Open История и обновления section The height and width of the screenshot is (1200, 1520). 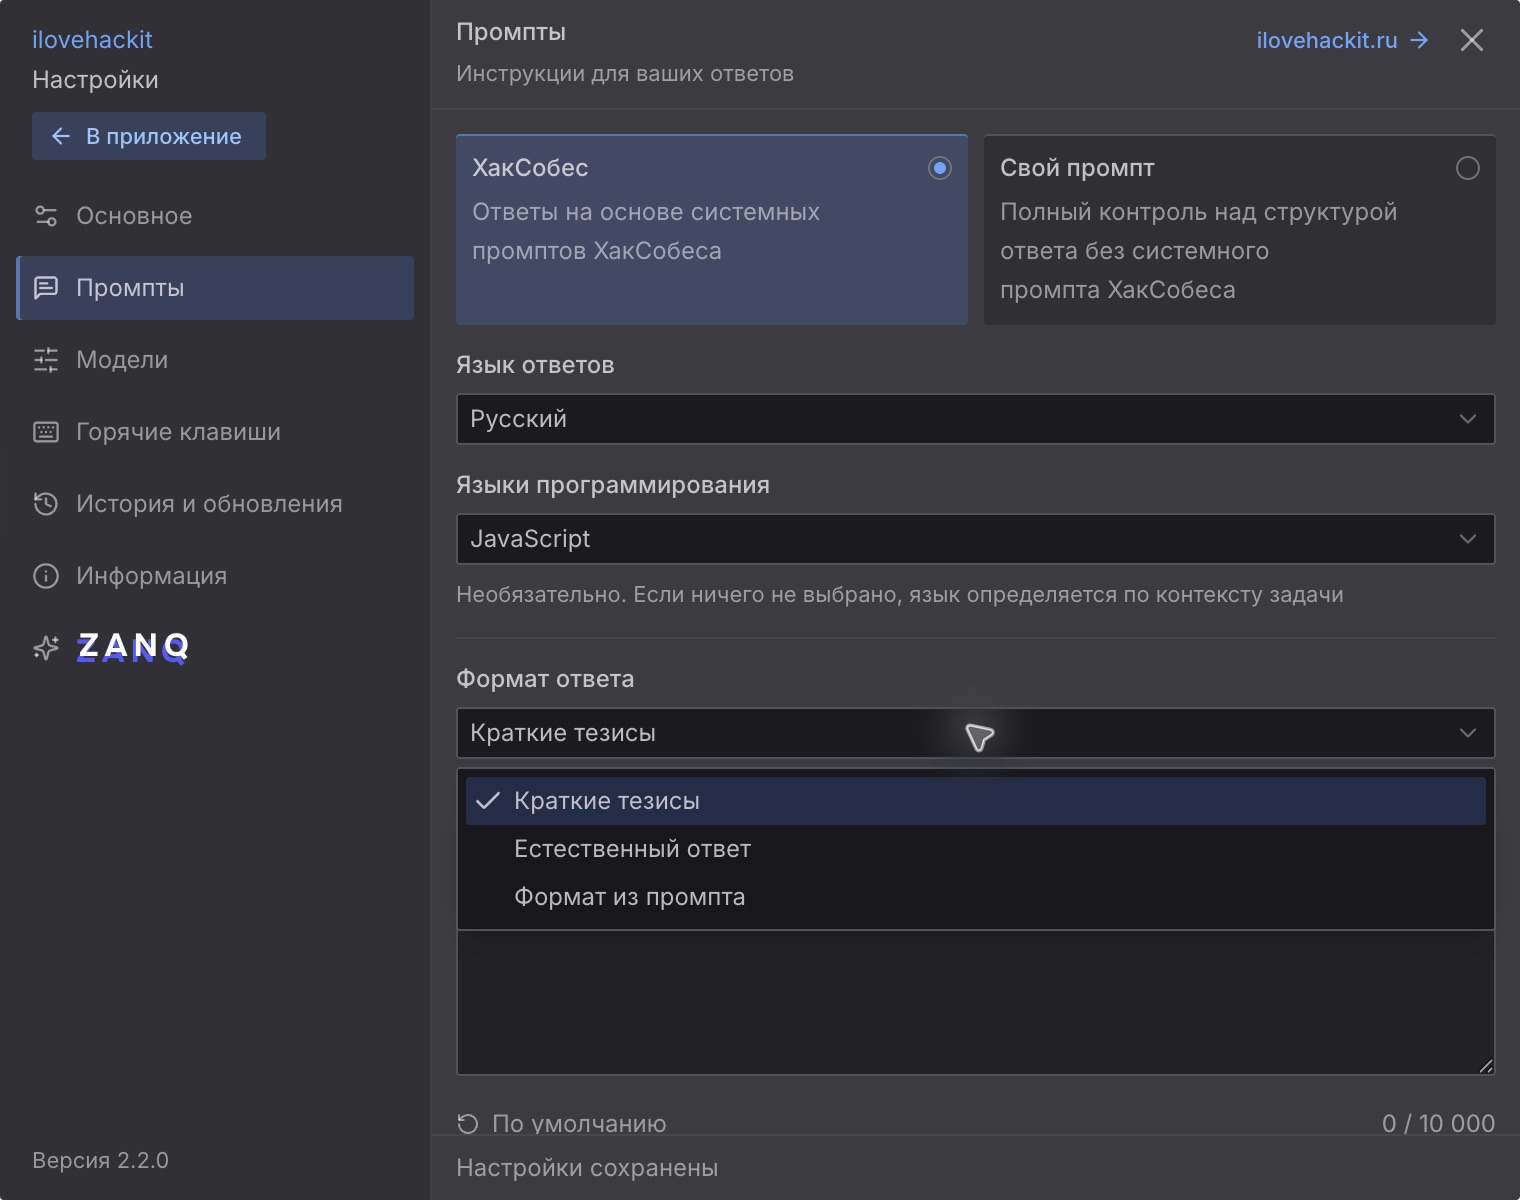pyautogui.click(x=215, y=504)
